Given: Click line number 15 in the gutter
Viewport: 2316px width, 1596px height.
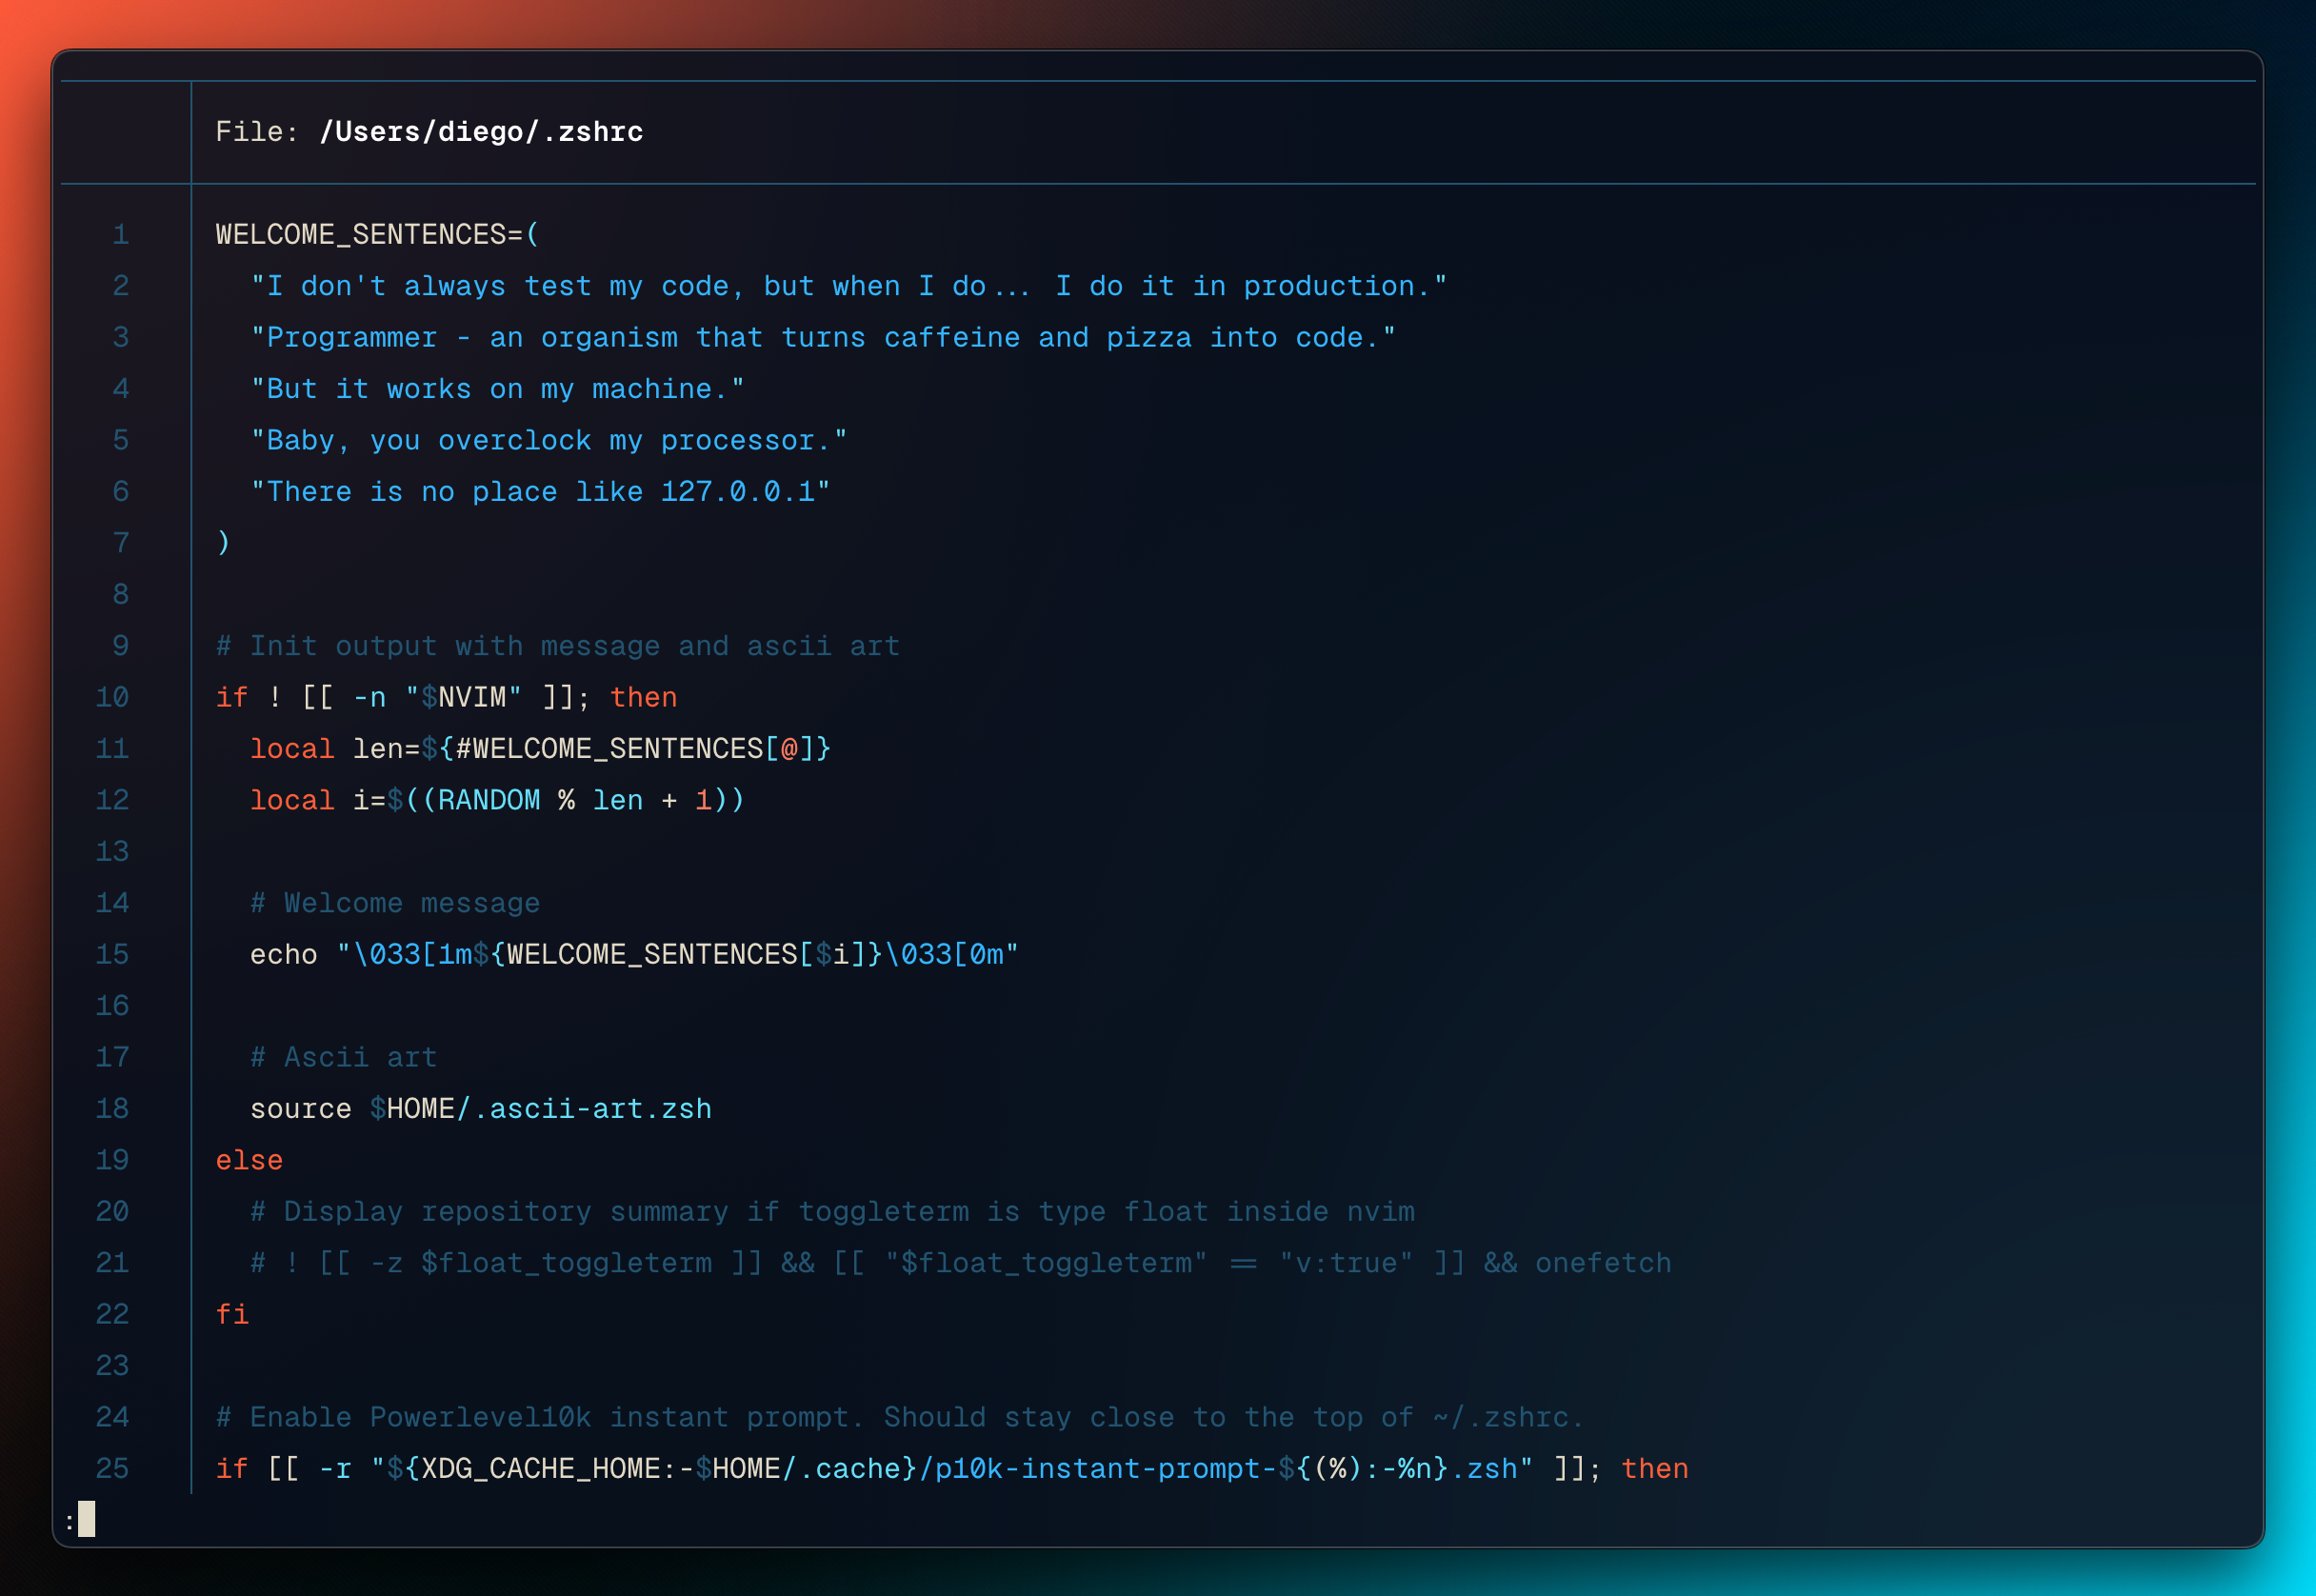Looking at the screenshot, I should tap(112, 955).
